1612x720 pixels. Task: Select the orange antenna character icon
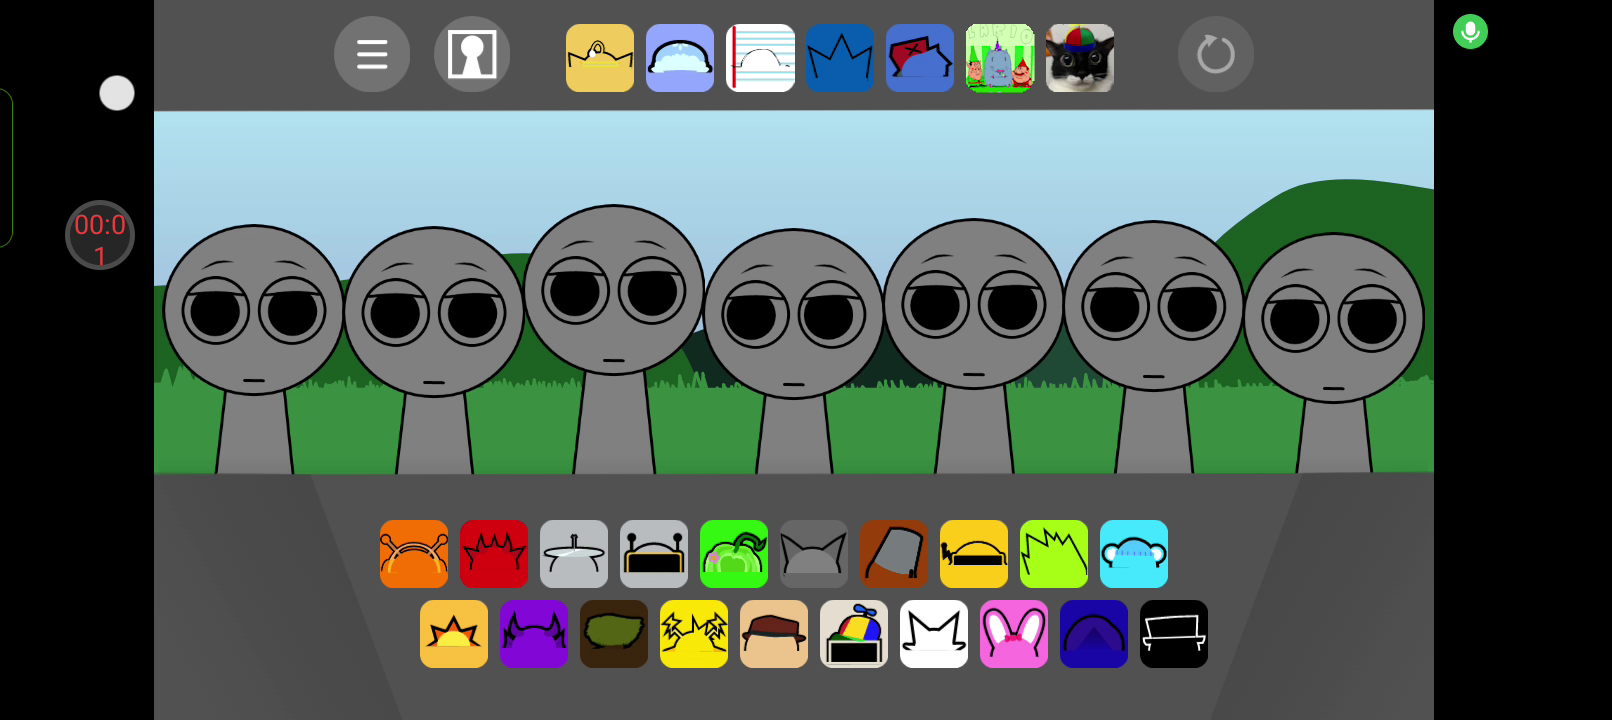[414, 554]
